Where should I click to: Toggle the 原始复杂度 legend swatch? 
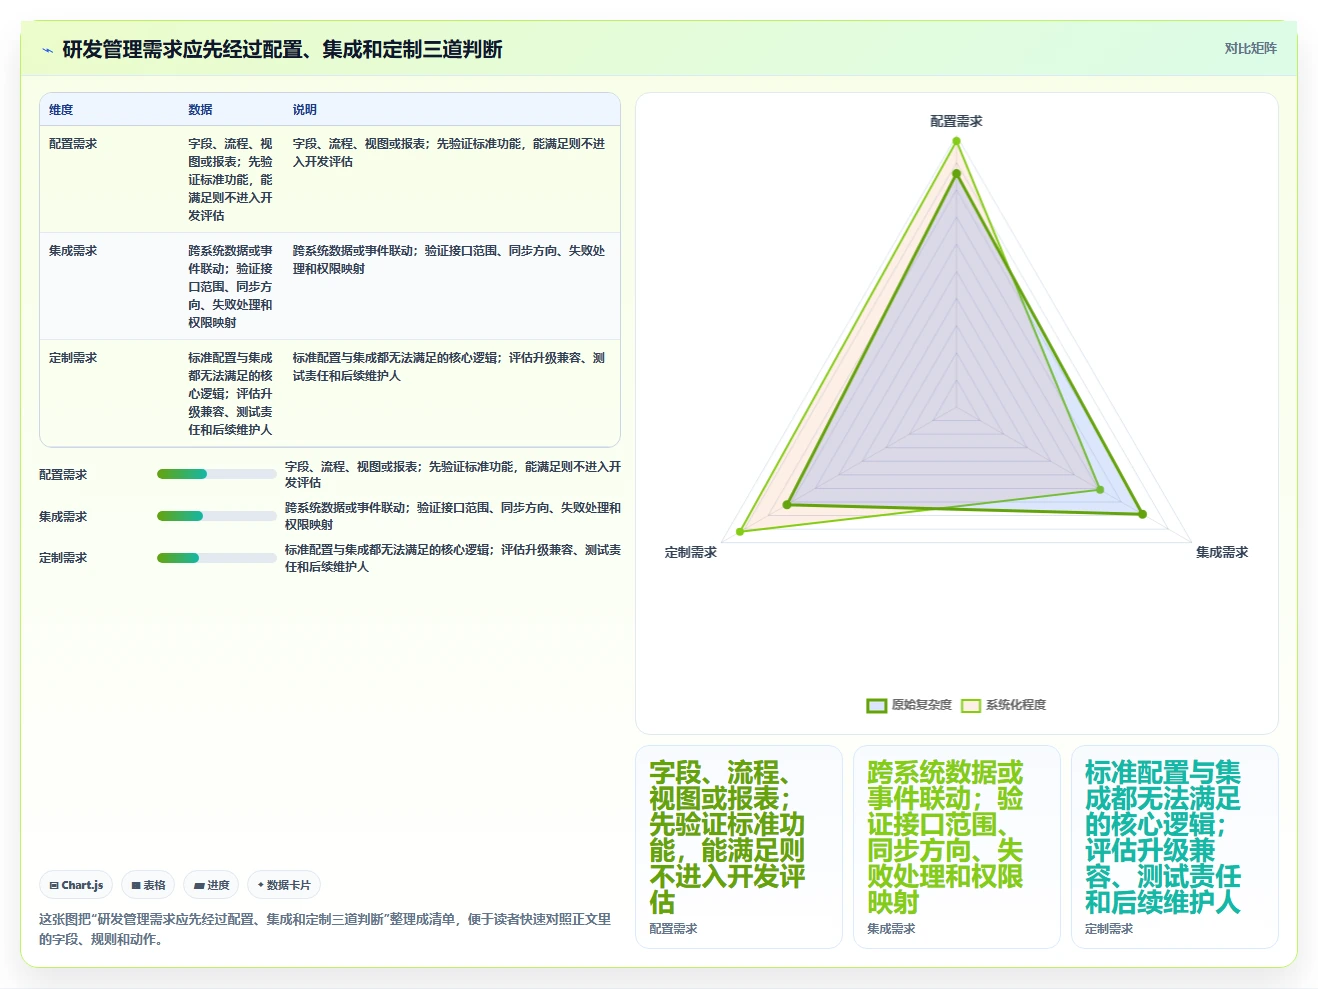point(876,705)
